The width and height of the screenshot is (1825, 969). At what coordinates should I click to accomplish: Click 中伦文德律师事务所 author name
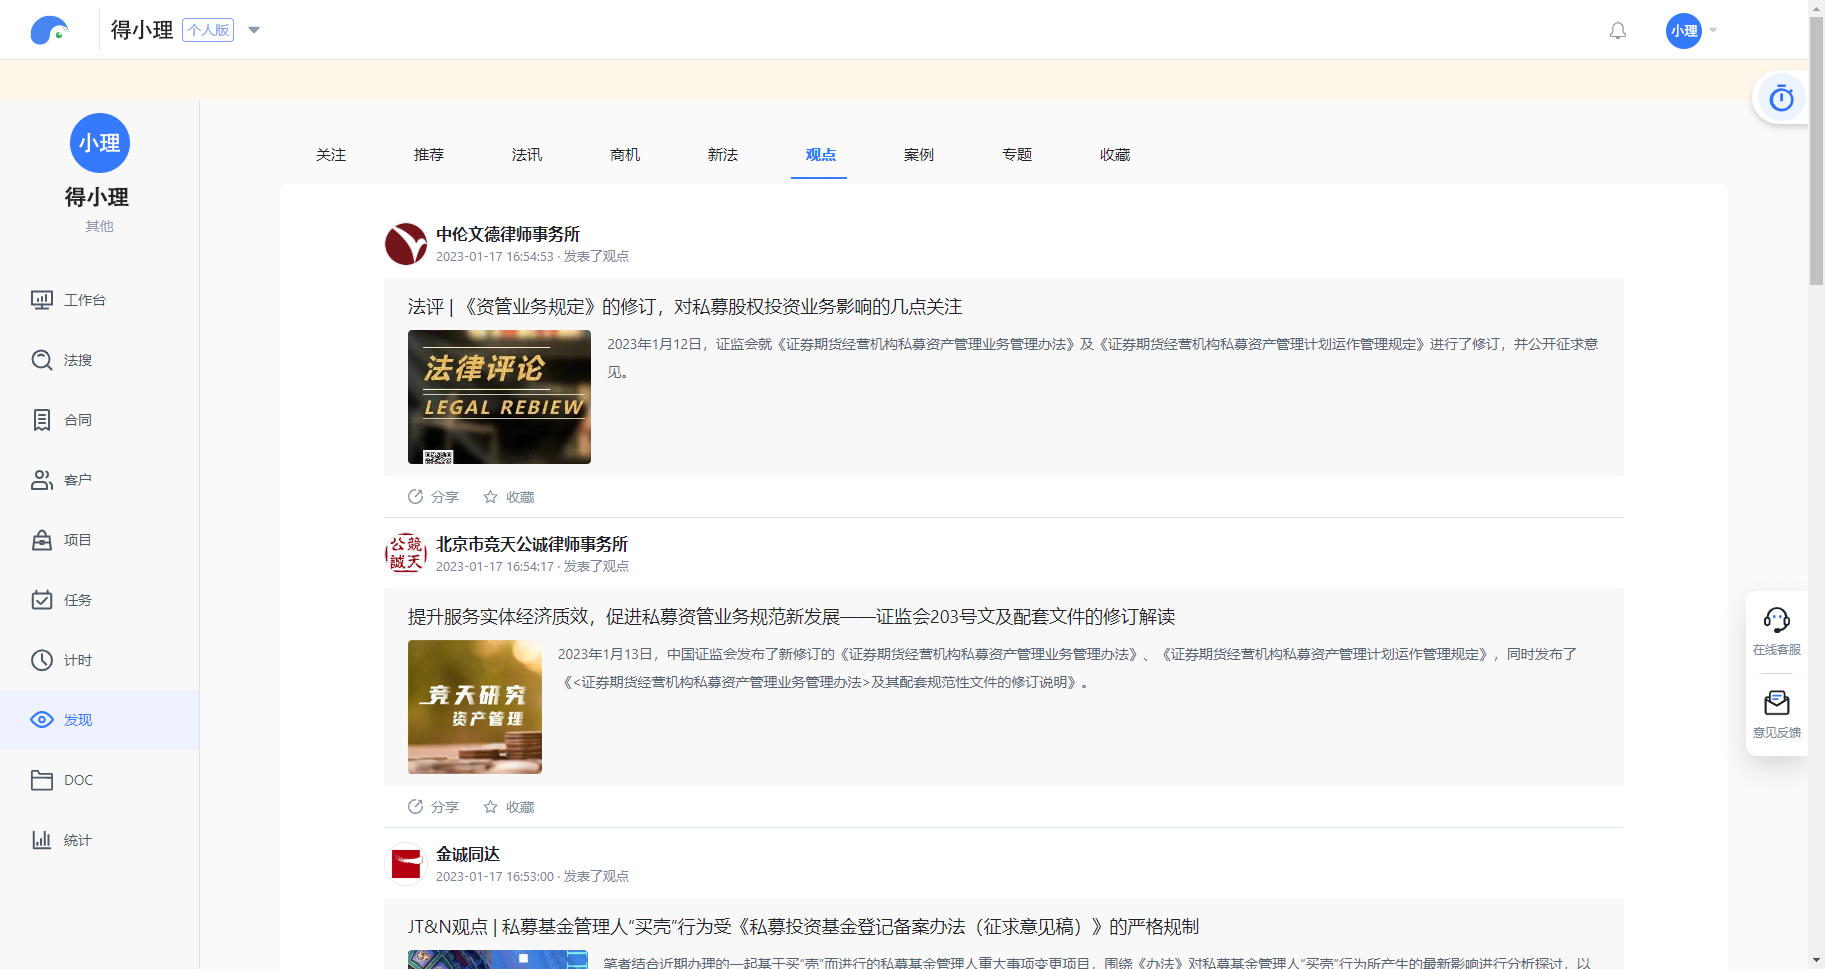pyautogui.click(x=508, y=234)
